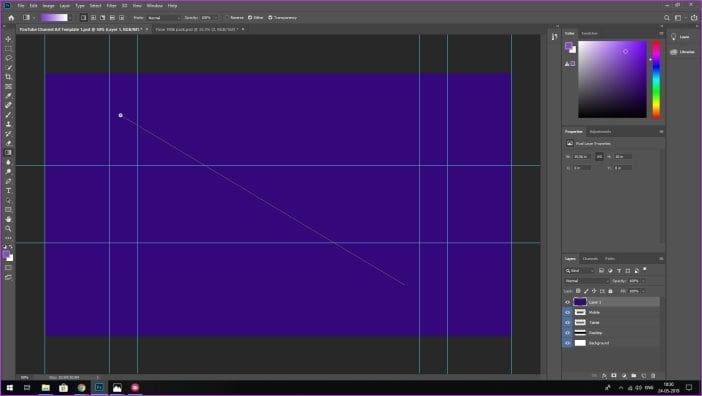Open the Window menu
The height and width of the screenshot is (396, 702).
(154, 6)
